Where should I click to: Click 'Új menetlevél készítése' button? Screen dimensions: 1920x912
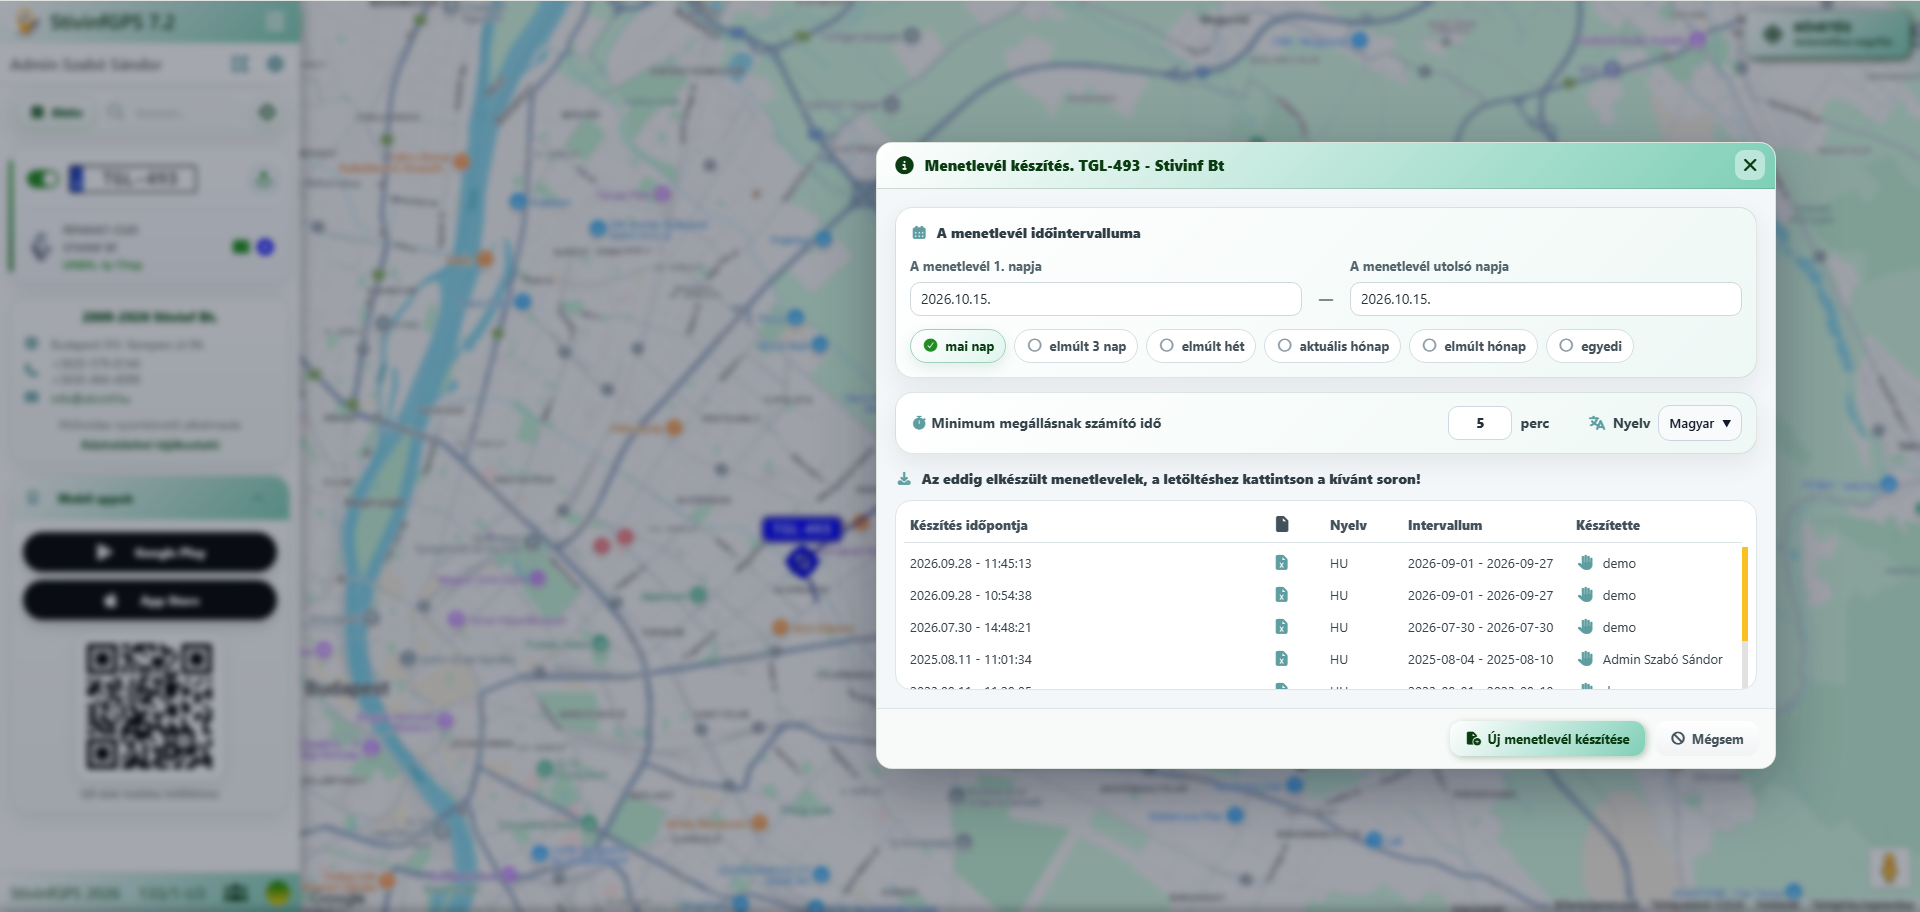pos(1547,739)
